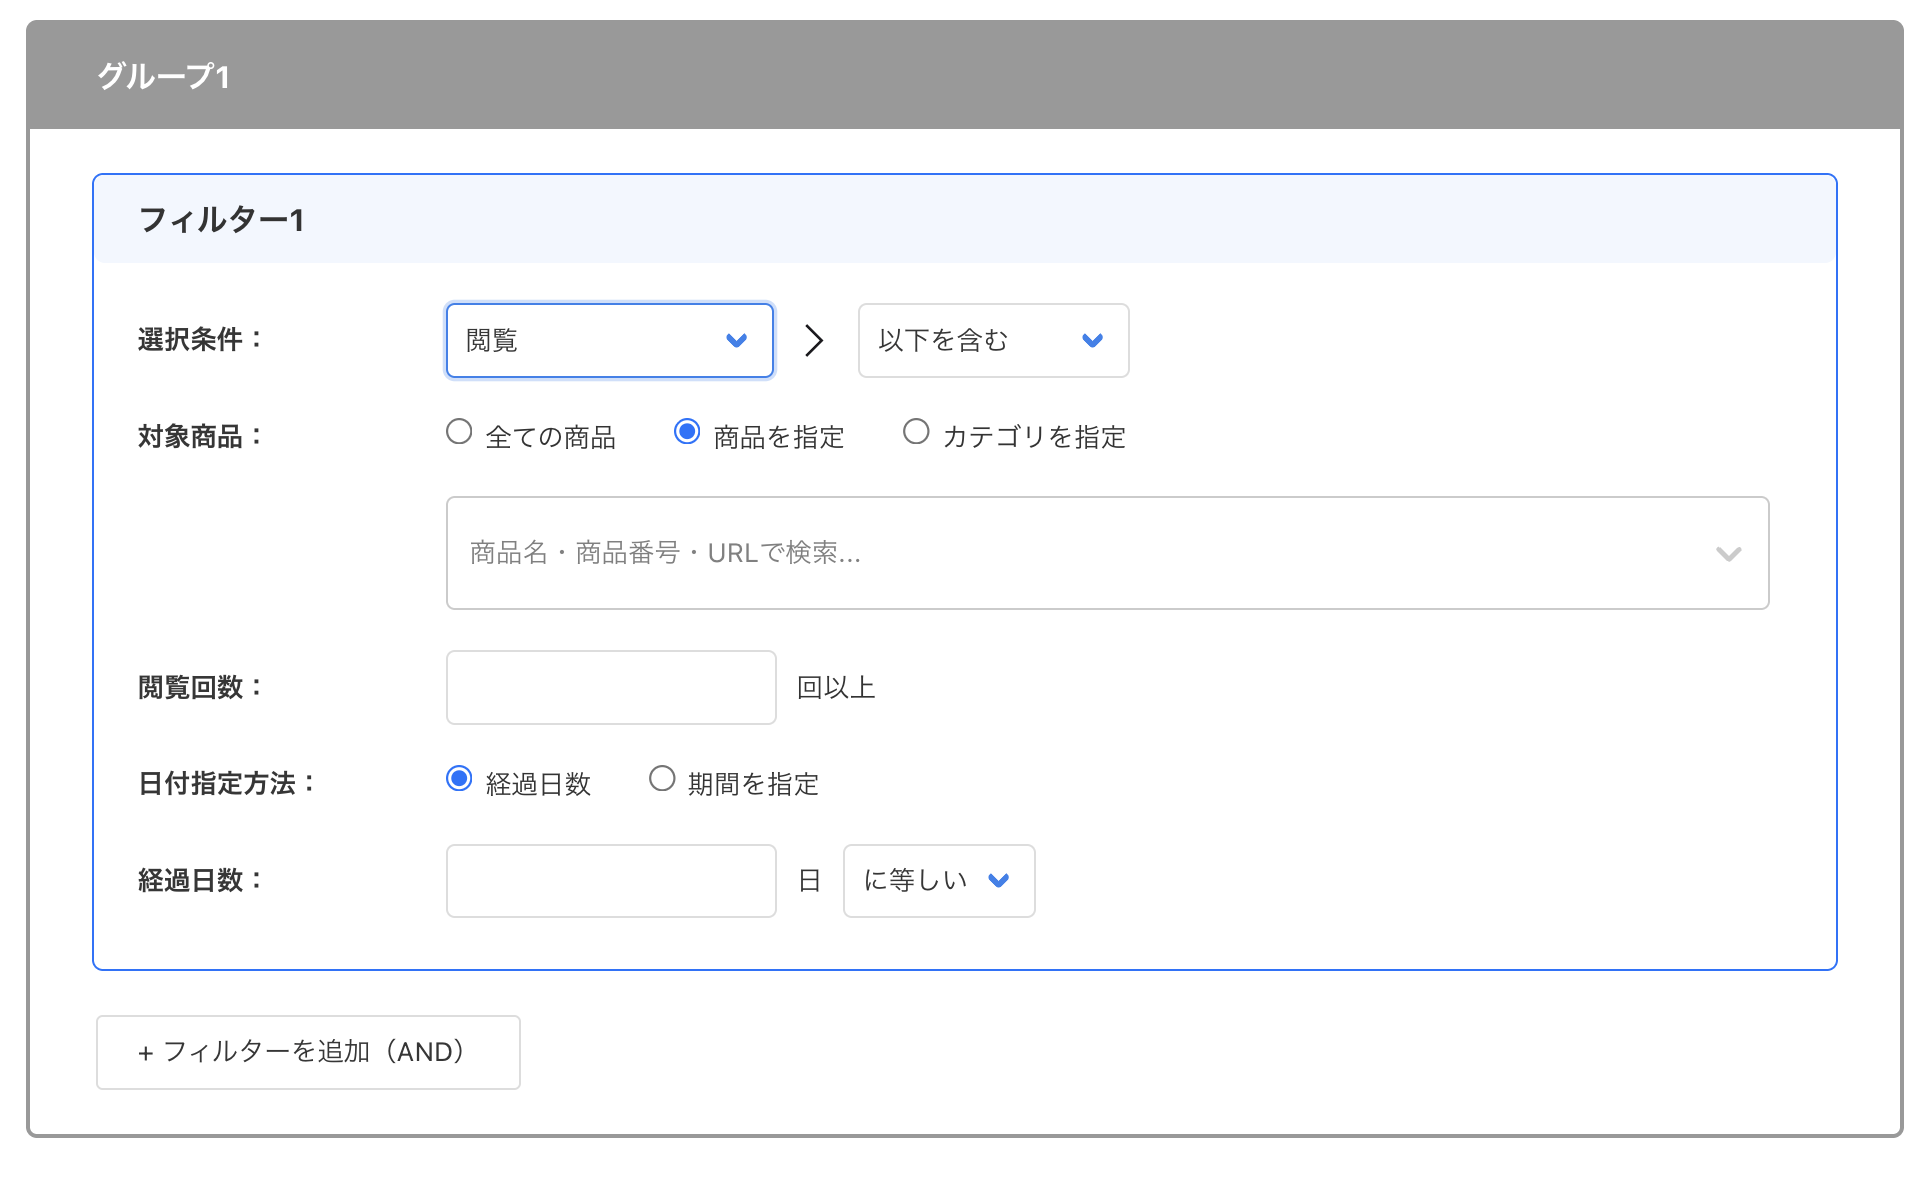The width and height of the screenshot is (1932, 1196).
Task: Click the product search field labeled 商品名・商品番号・URLで検索
Action: tap(900, 553)
